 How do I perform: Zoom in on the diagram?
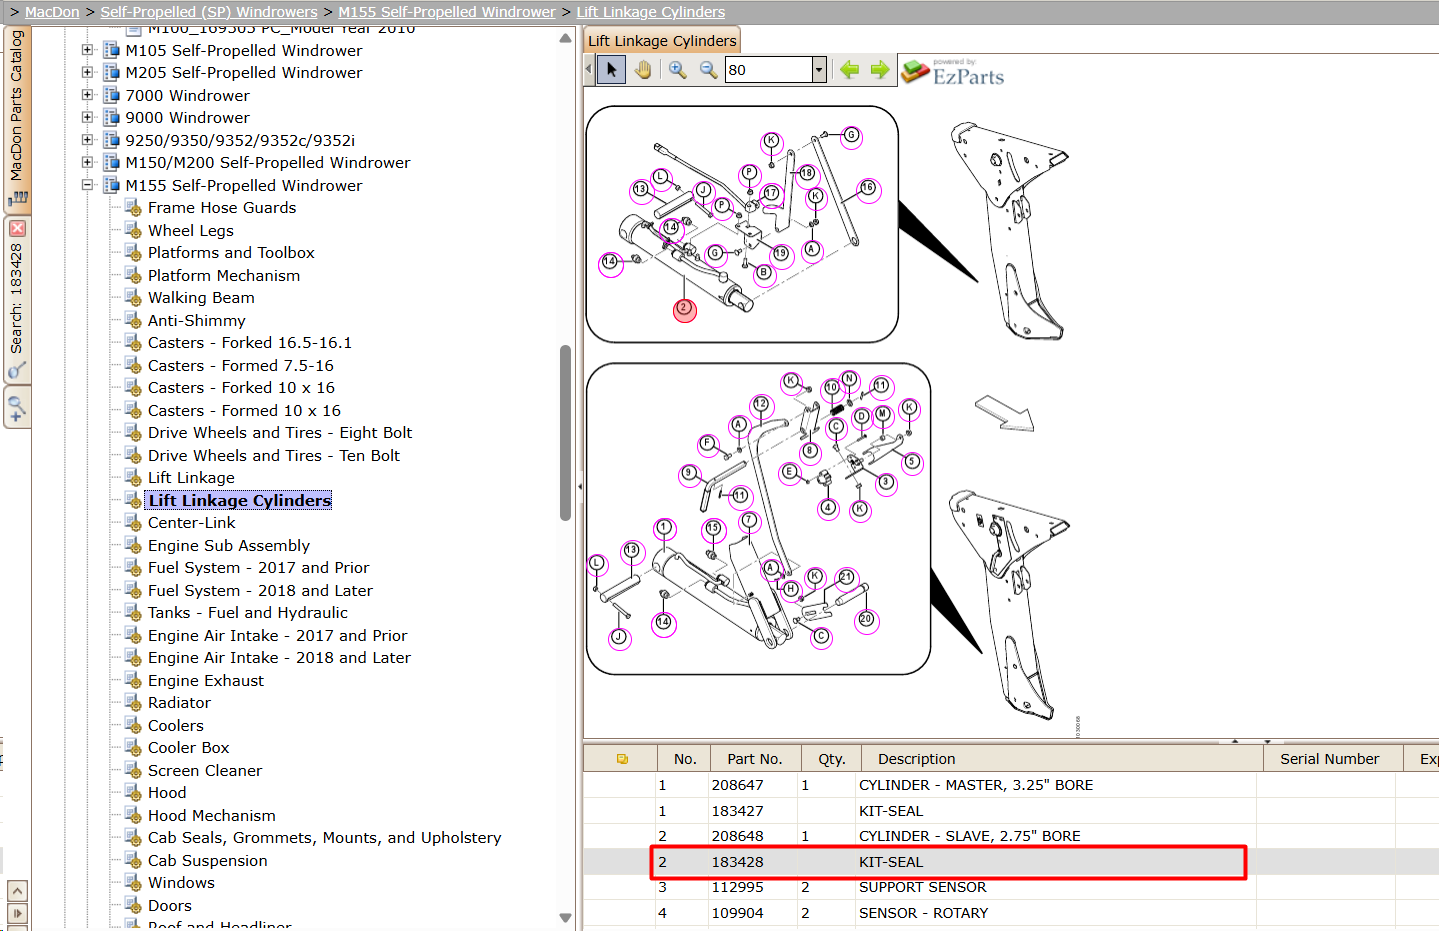click(678, 70)
